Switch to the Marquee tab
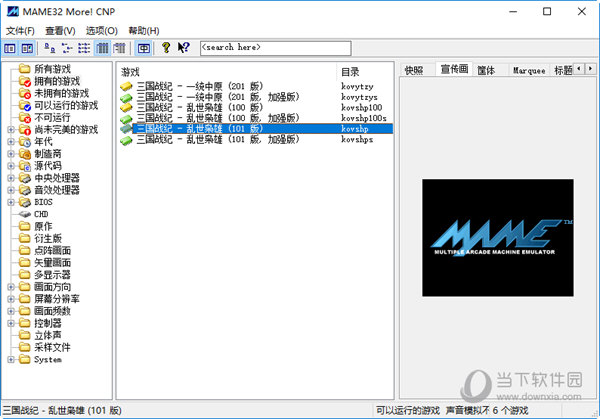Viewport: 600px width, 419px height. click(x=529, y=70)
